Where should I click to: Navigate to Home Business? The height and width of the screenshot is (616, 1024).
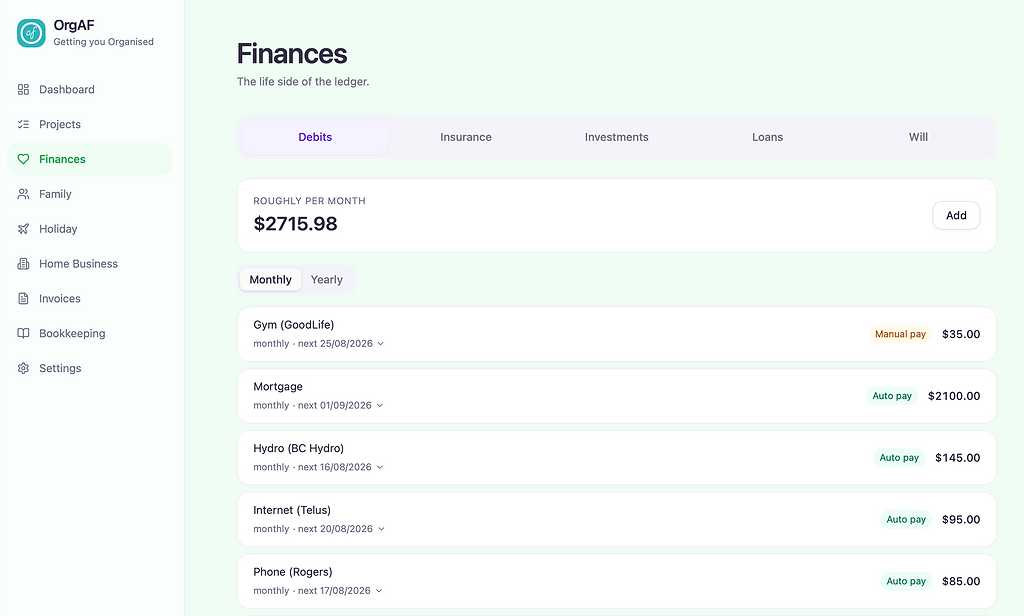[x=89, y=264]
